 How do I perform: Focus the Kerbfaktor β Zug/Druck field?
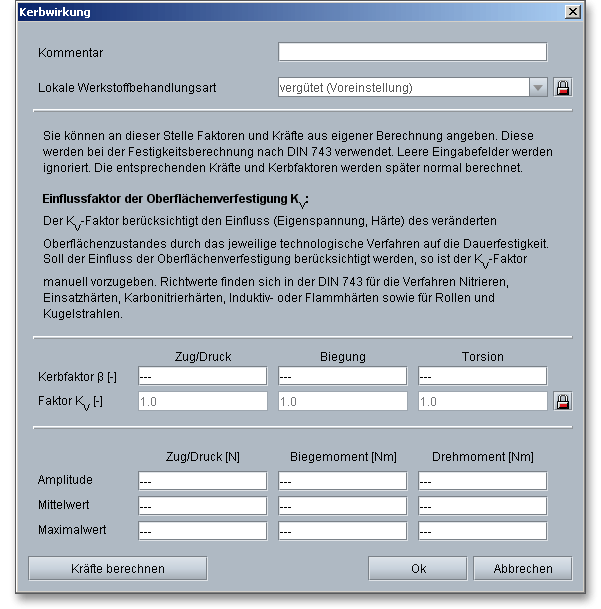click(x=202, y=376)
